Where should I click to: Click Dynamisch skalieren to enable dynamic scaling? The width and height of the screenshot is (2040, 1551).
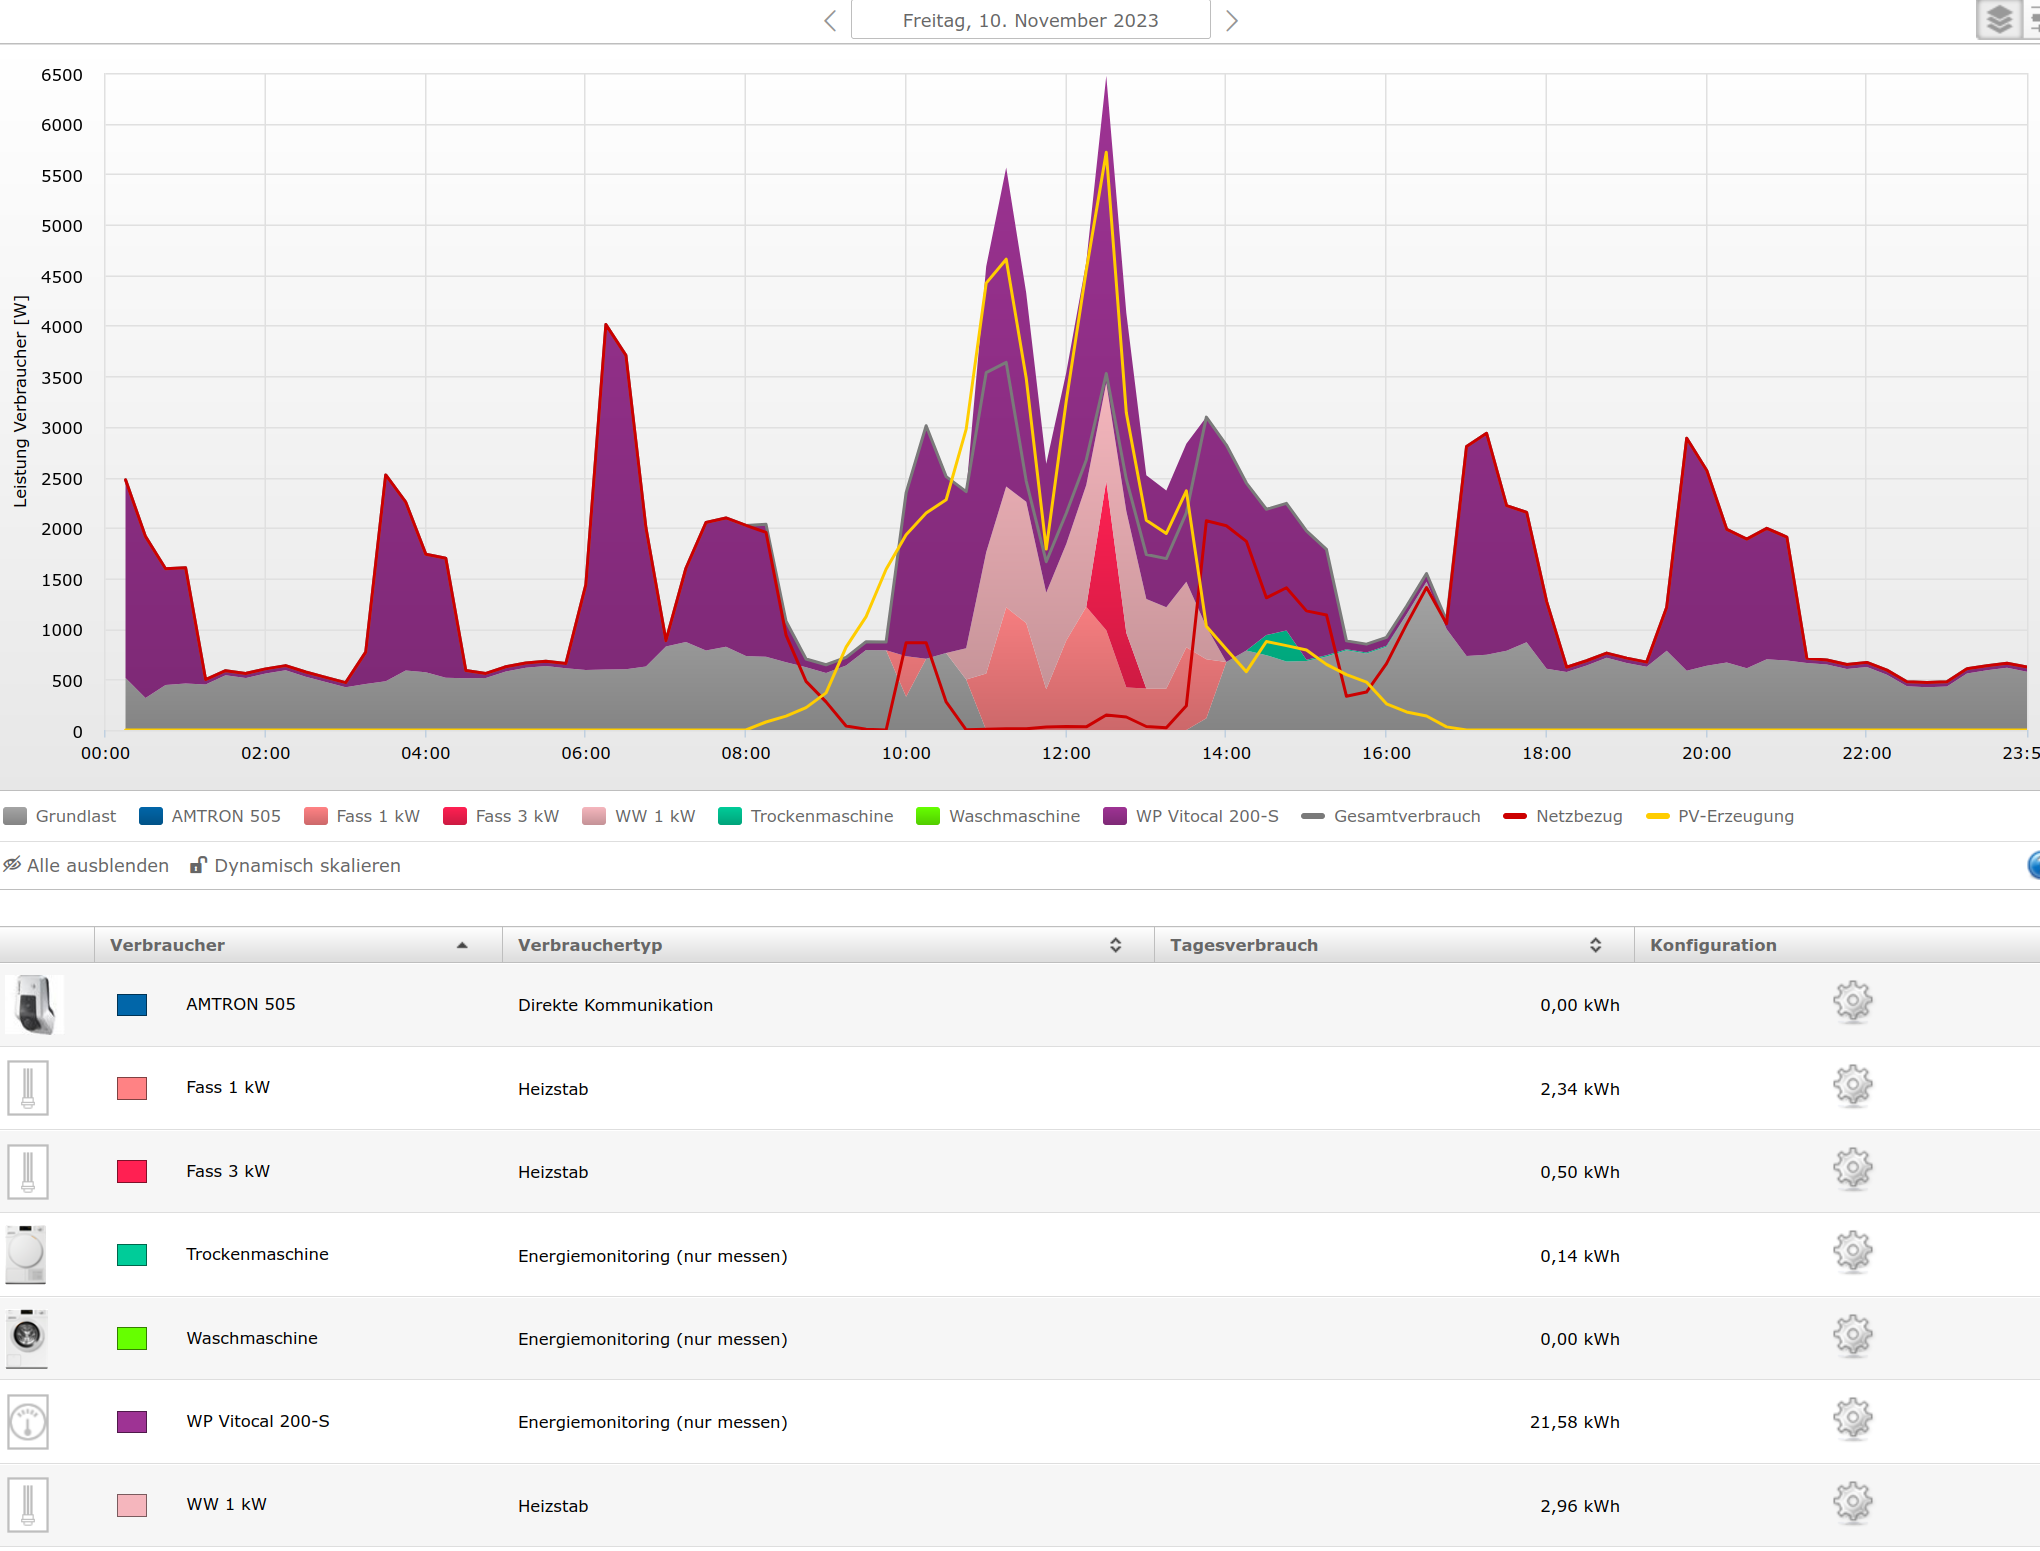coord(295,865)
